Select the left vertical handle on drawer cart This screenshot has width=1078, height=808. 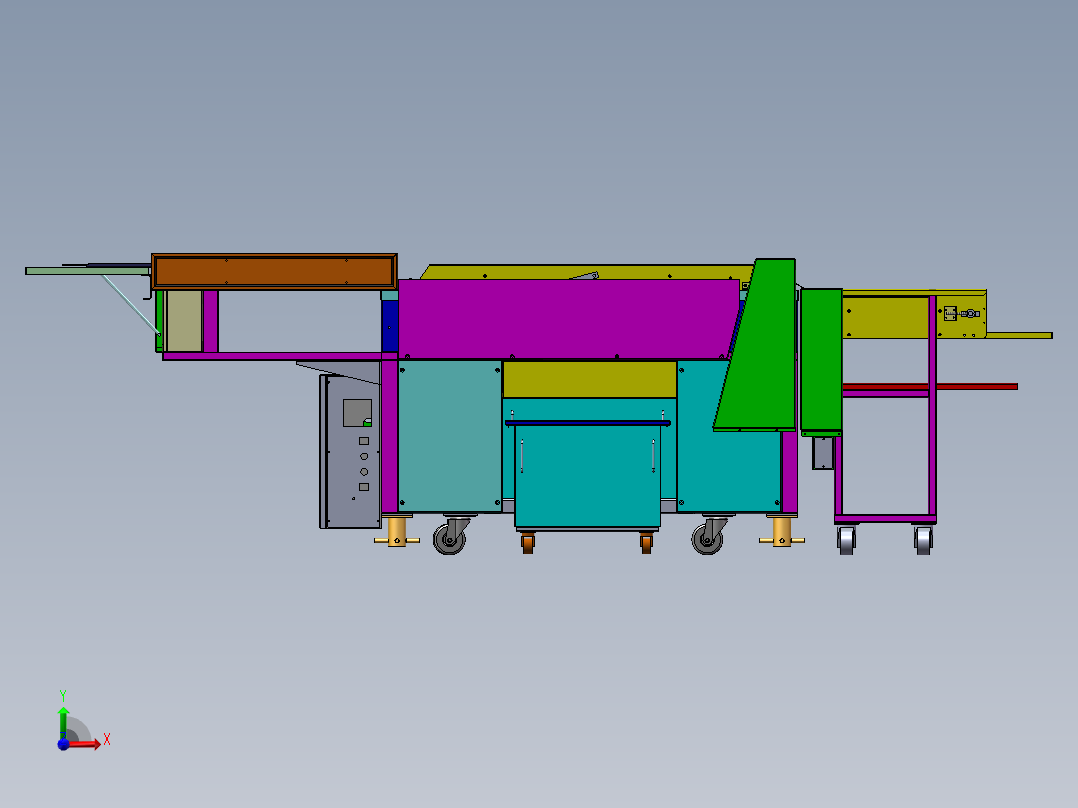pos(522,457)
